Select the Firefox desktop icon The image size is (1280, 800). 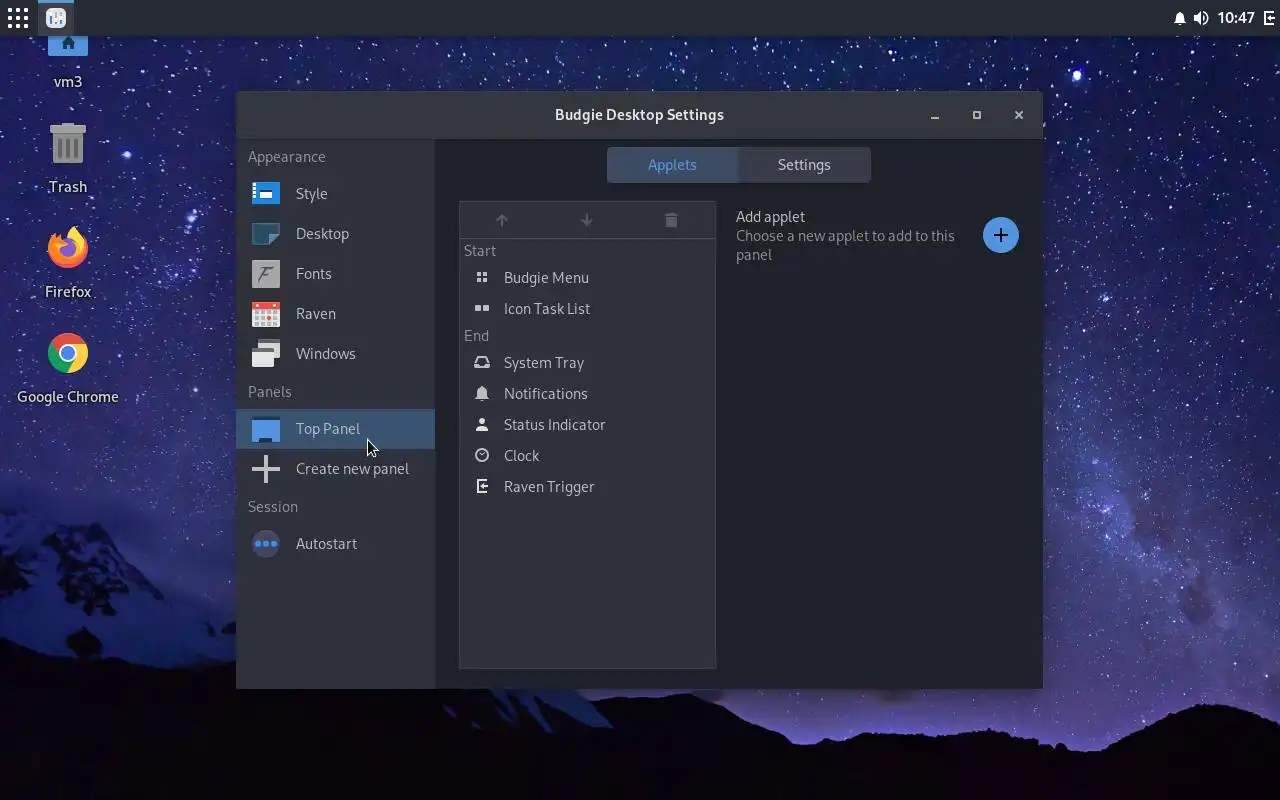[68, 248]
